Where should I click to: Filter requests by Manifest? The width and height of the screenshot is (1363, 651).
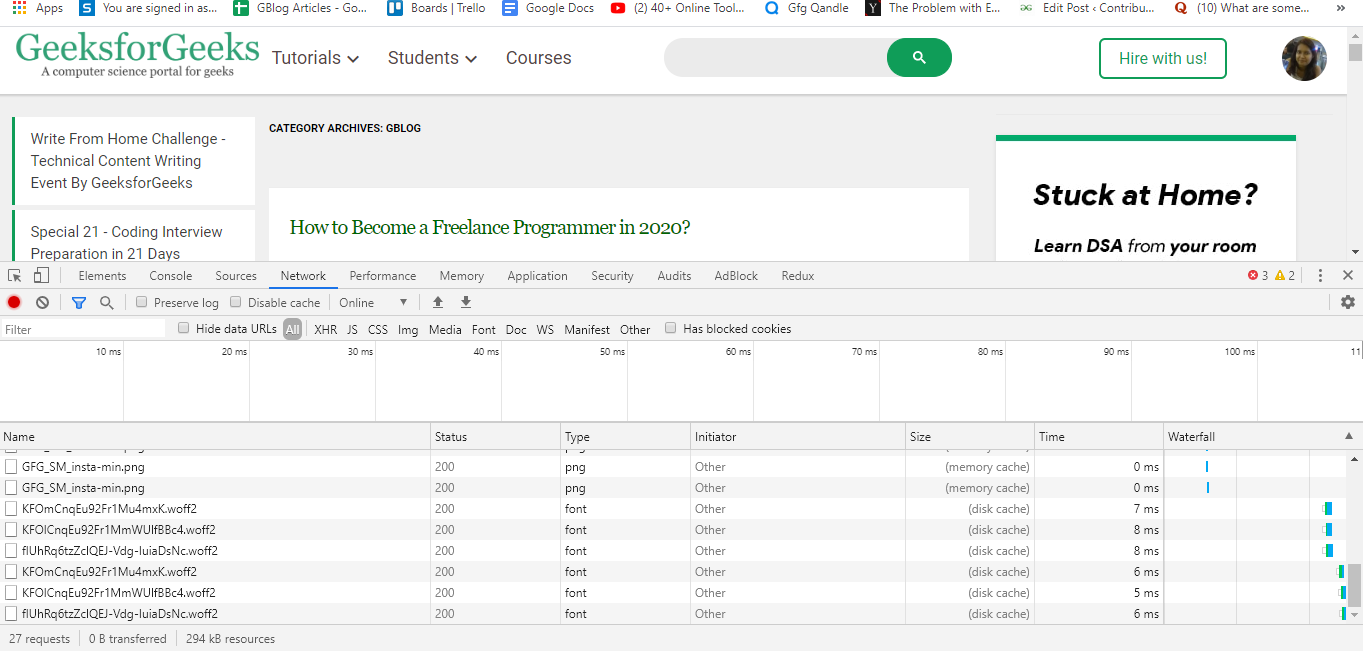[587, 329]
